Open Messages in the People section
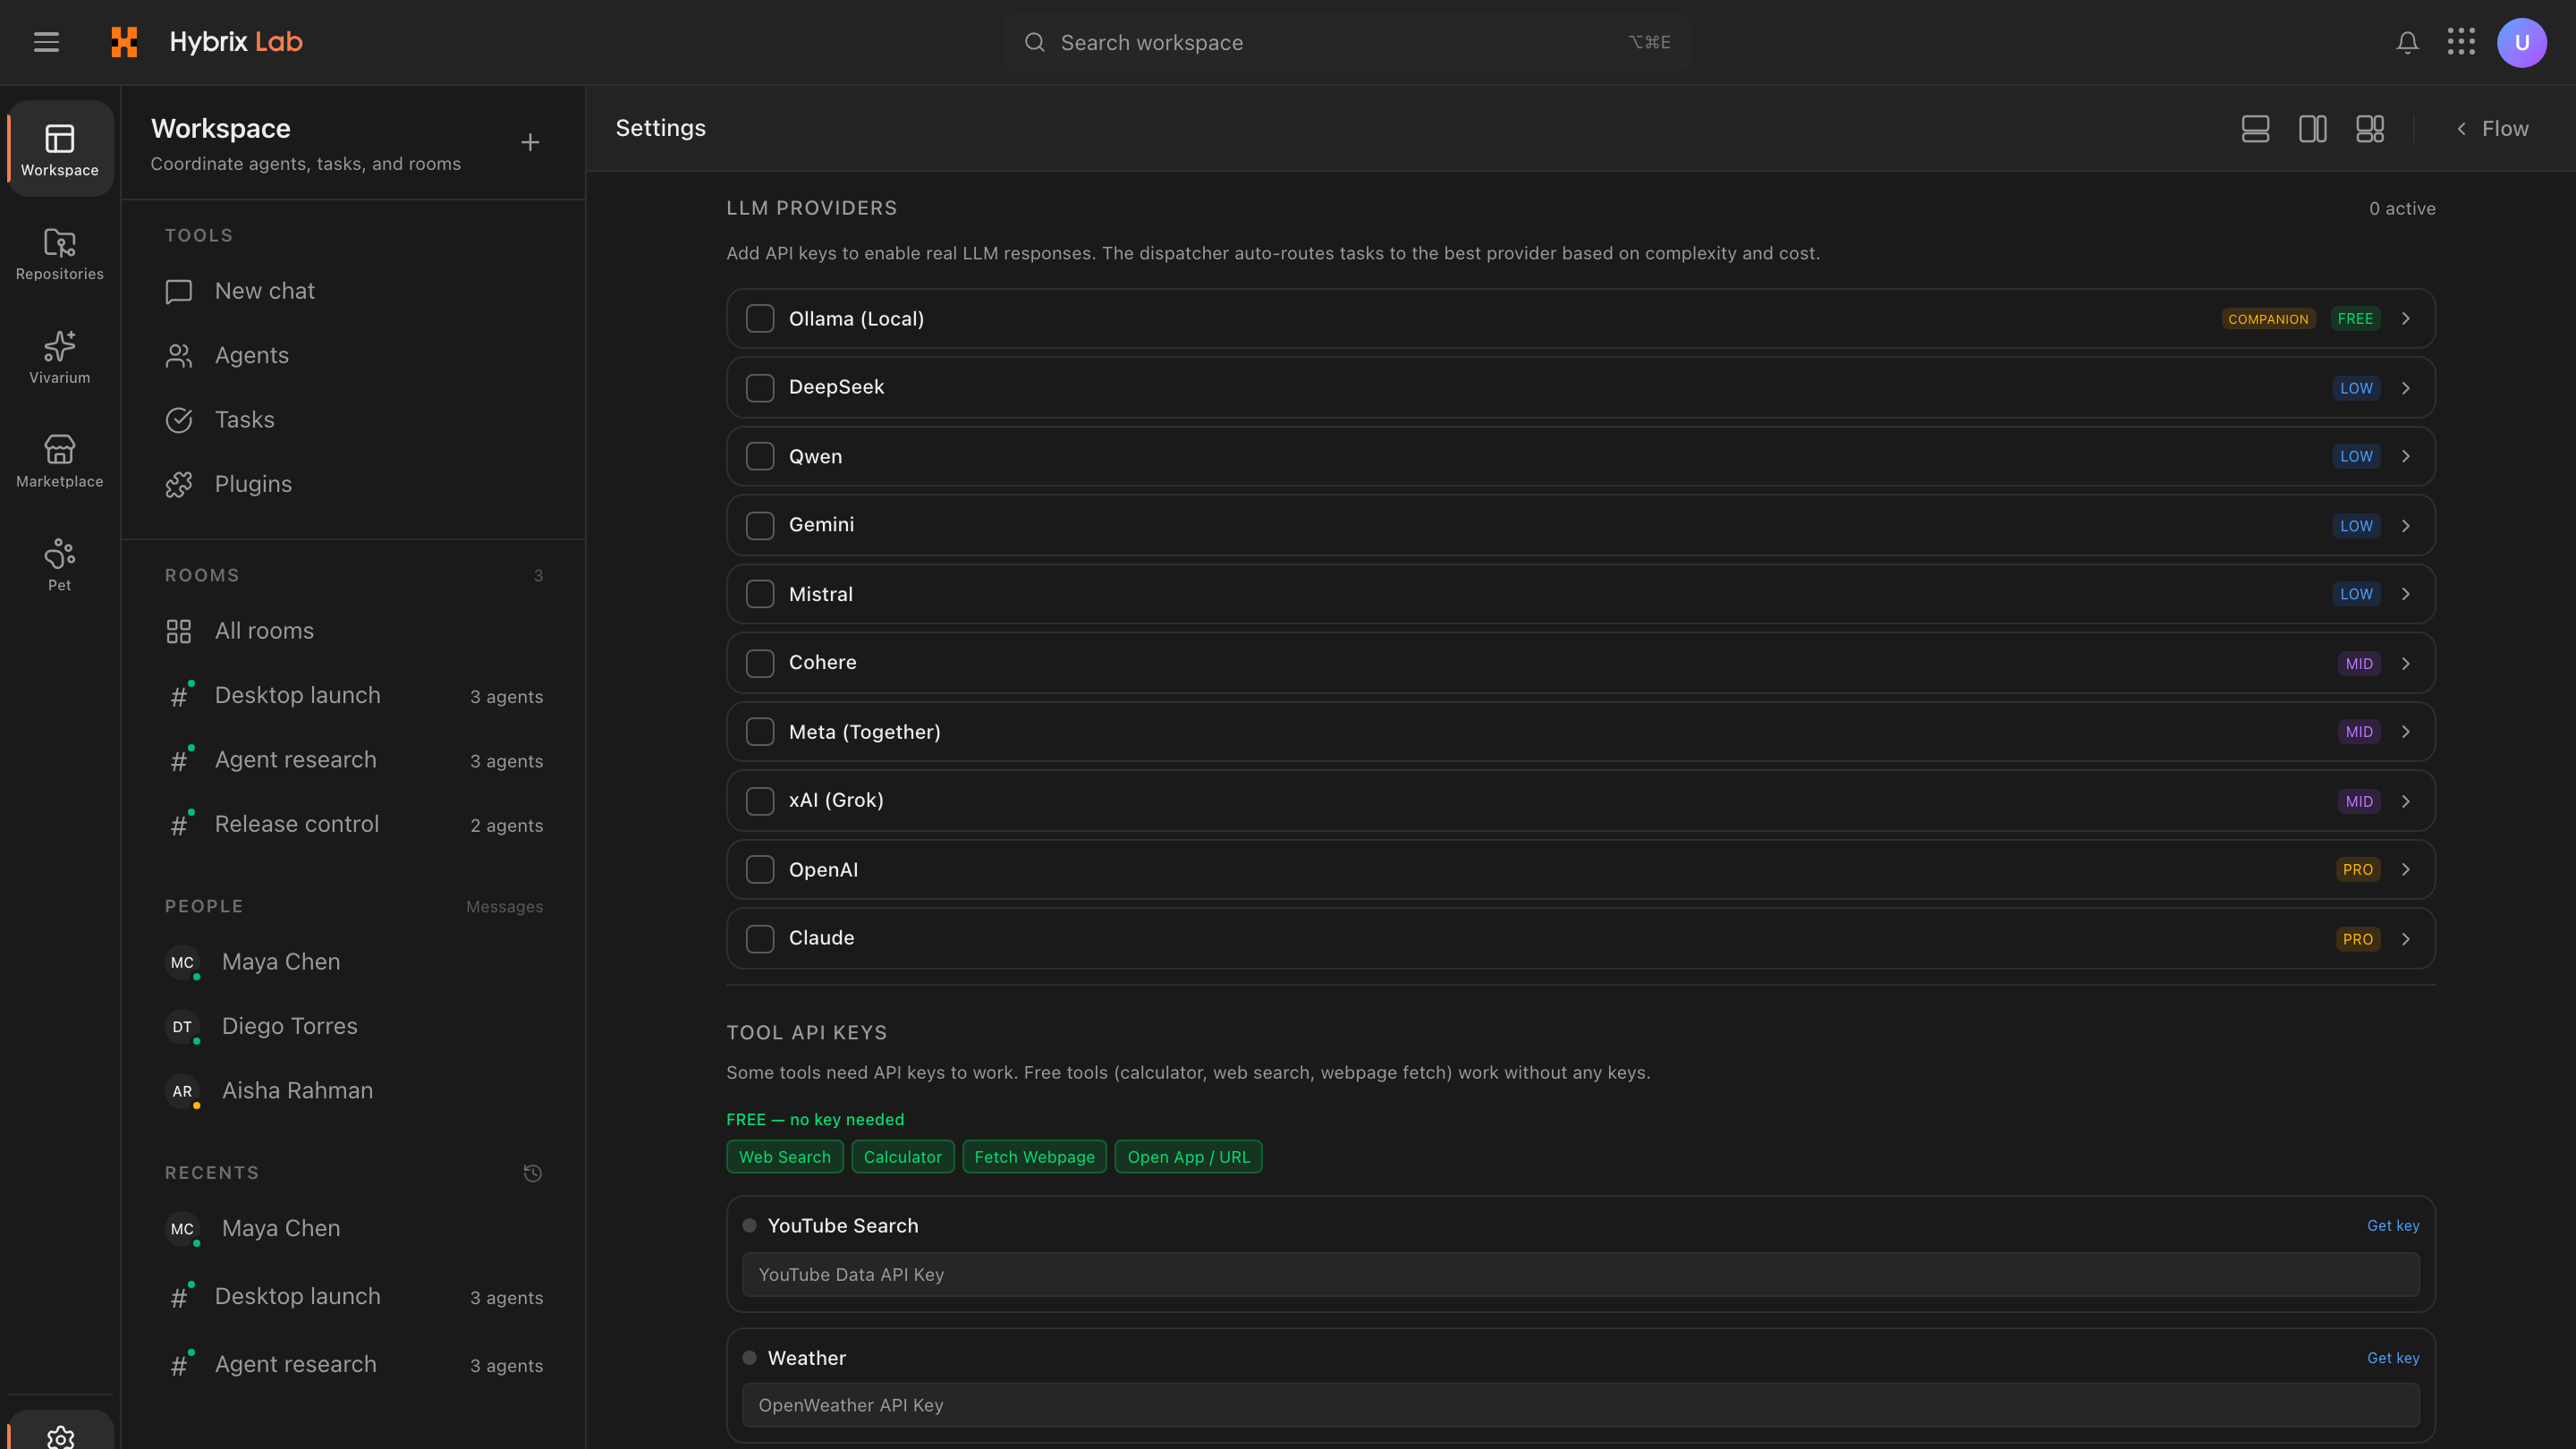The height and width of the screenshot is (1449, 2576). click(x=505, y=907)
